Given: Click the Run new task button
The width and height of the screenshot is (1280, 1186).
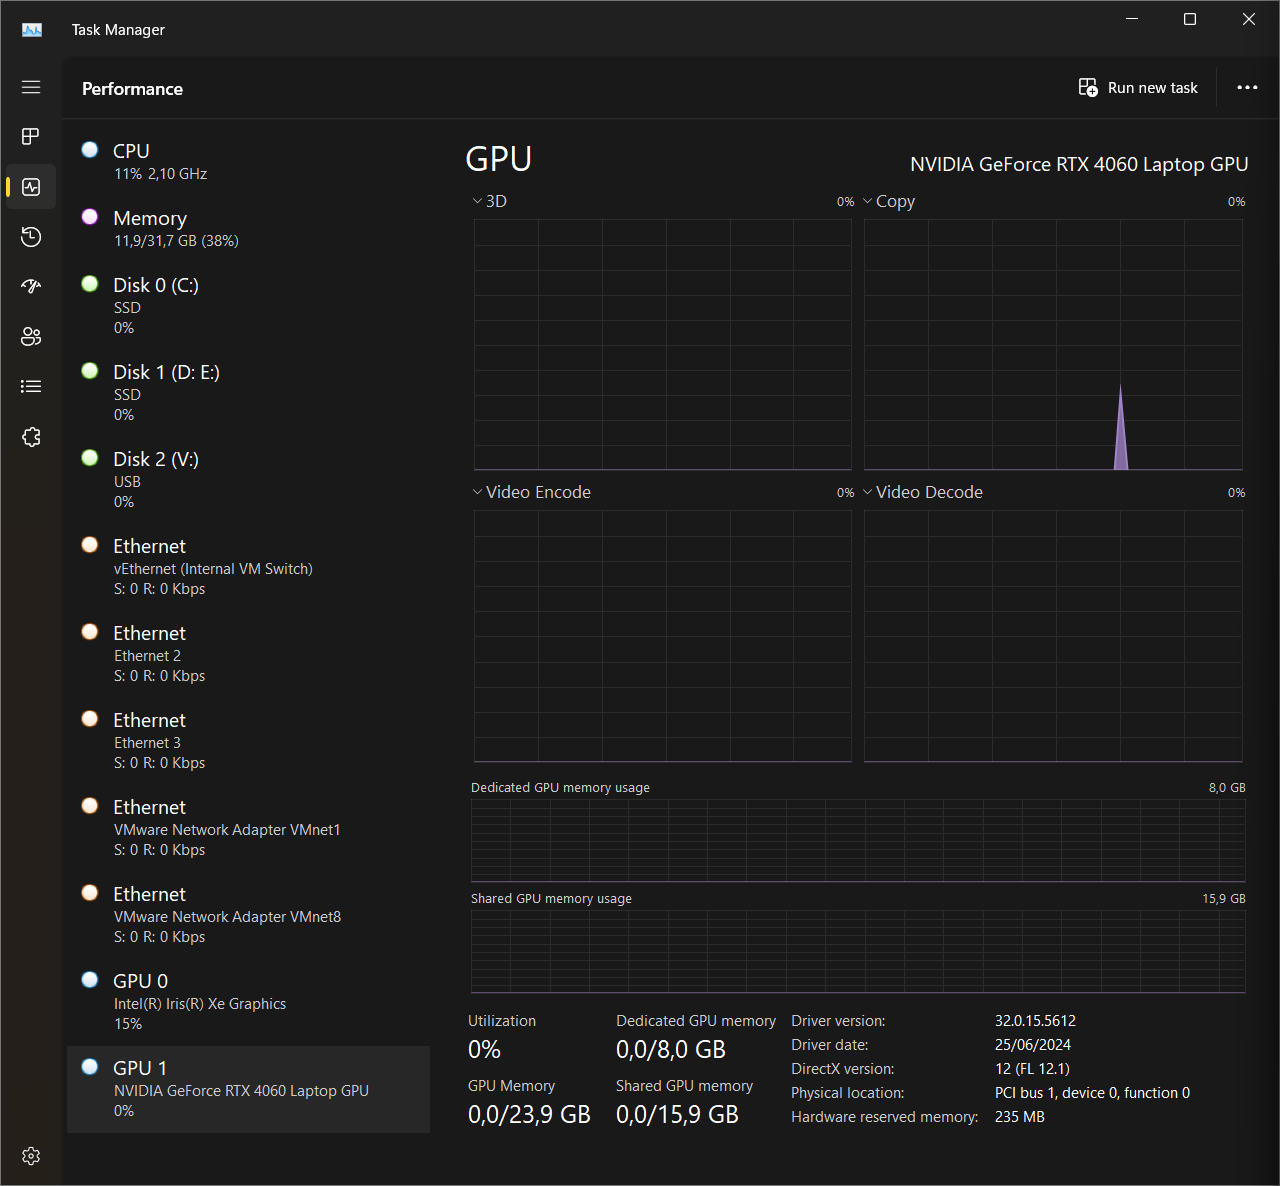Looking at the screenshot, I should point(1138,88).
